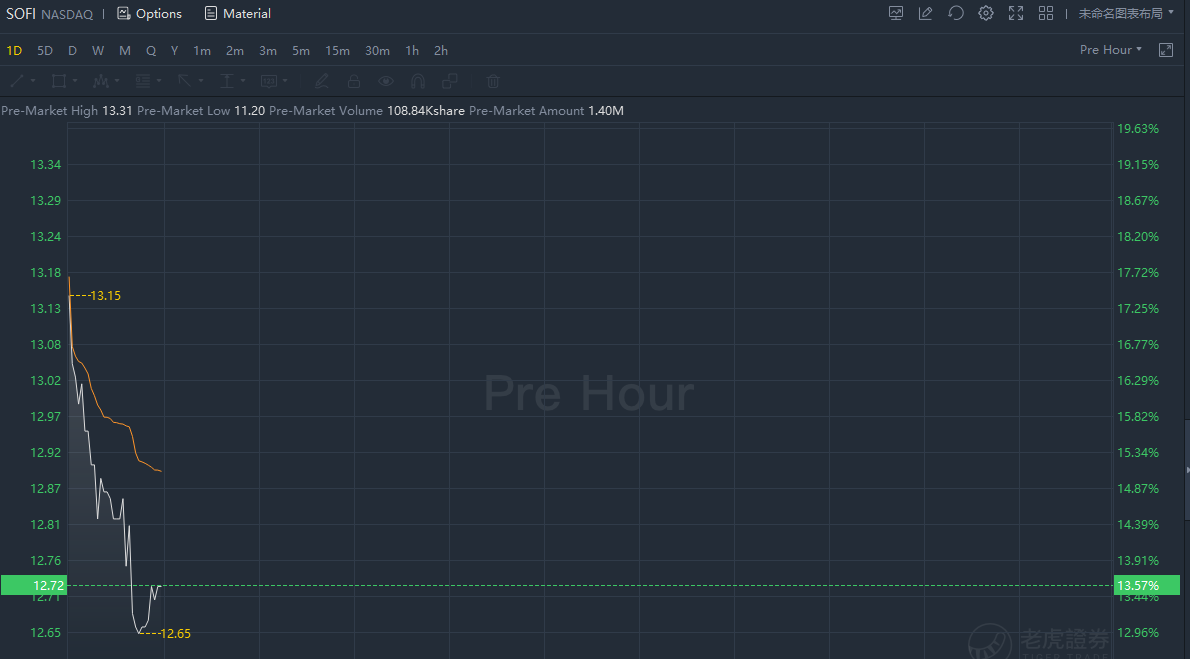Select the wave pattern drawing tool
The image size is (1190, 659).
coord(100,80)
